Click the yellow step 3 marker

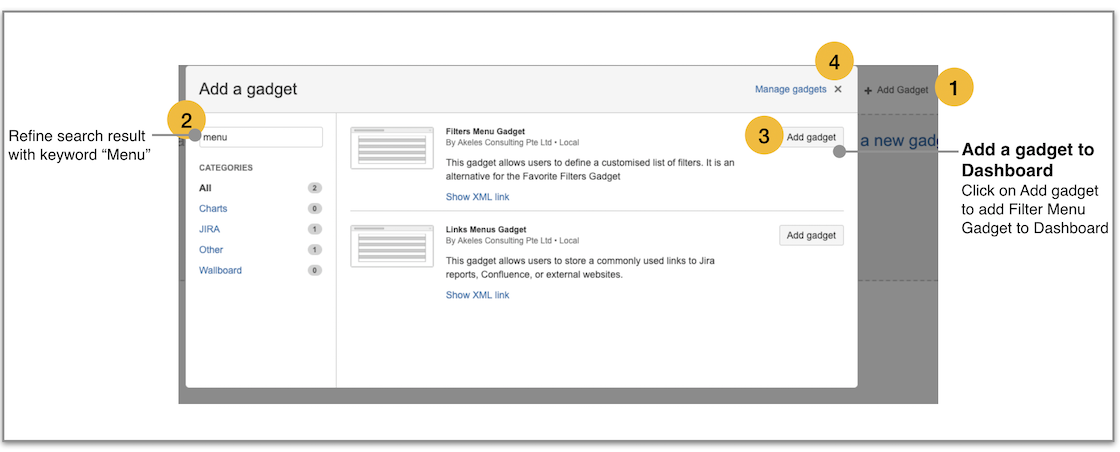coord(764,137)
